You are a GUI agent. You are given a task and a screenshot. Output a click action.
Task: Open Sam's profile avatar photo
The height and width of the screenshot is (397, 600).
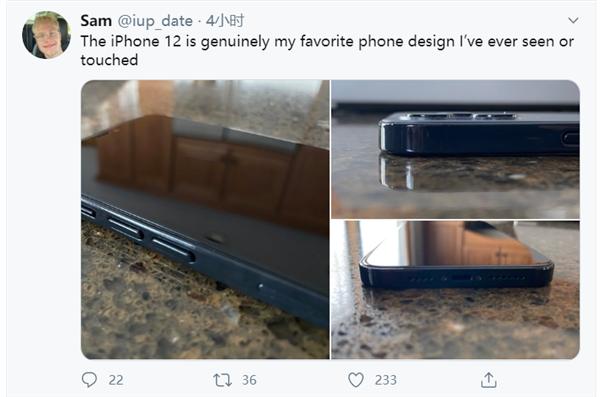47,34
